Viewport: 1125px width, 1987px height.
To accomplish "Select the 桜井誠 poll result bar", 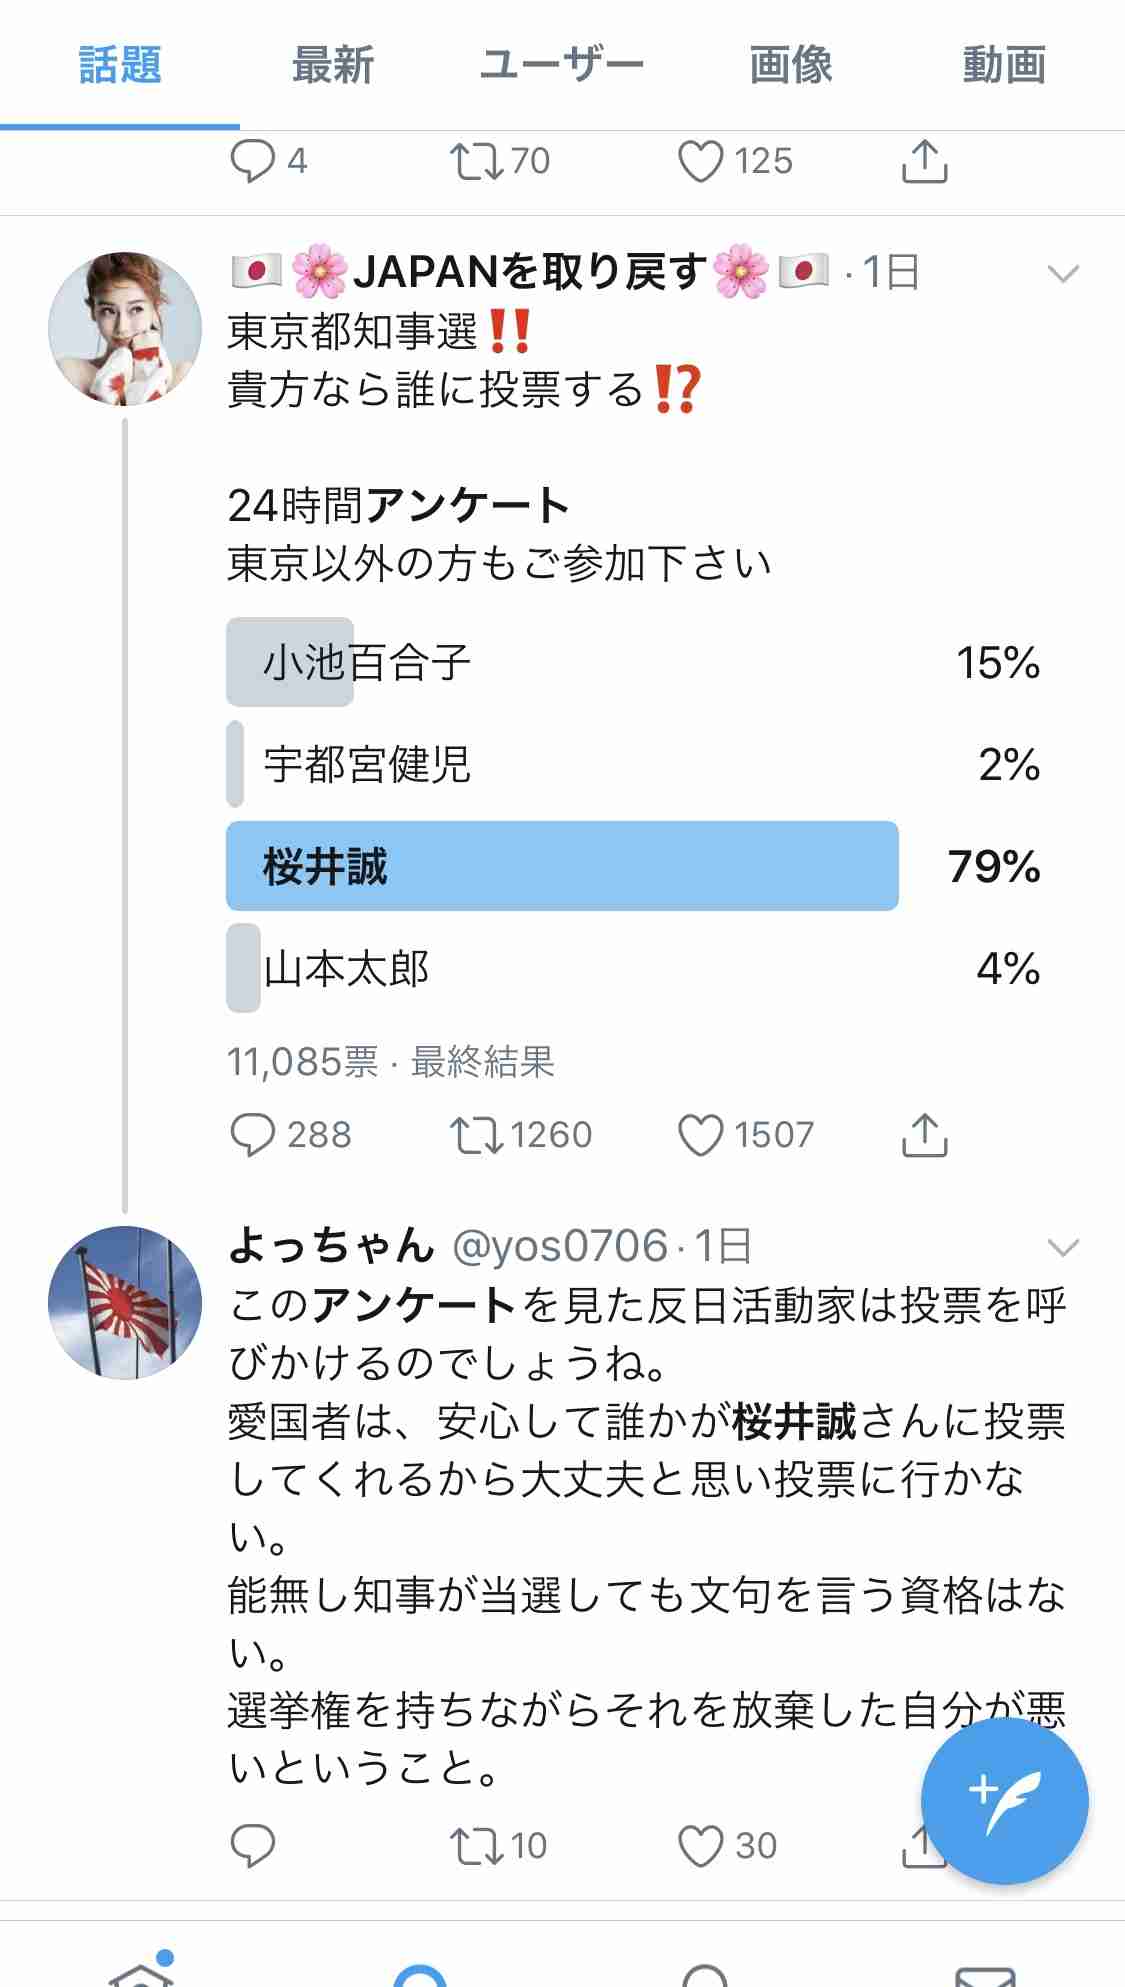I will (x=633, y=866).
